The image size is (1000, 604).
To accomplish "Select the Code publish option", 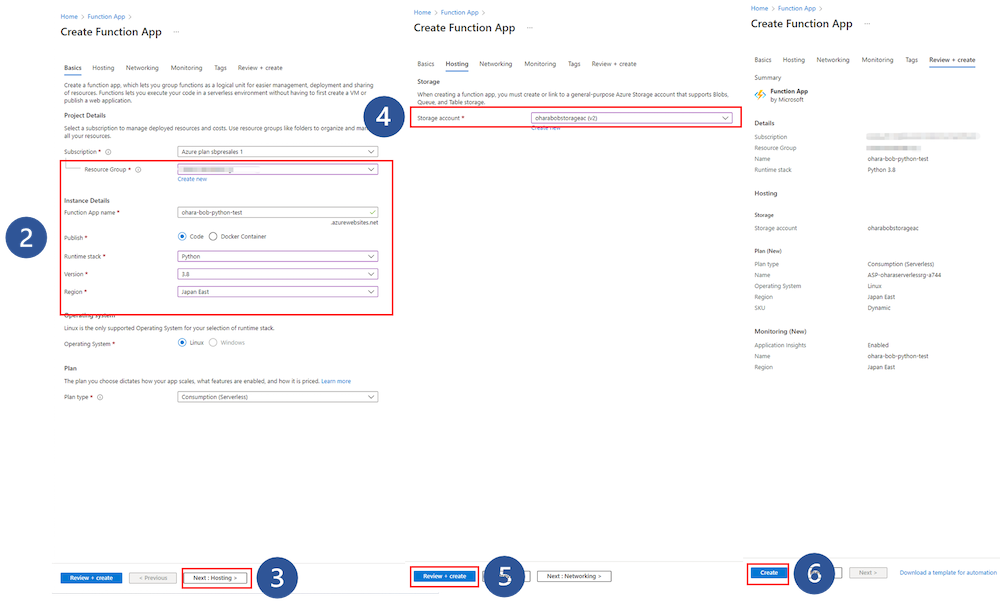I will click(x=182, y=237).
